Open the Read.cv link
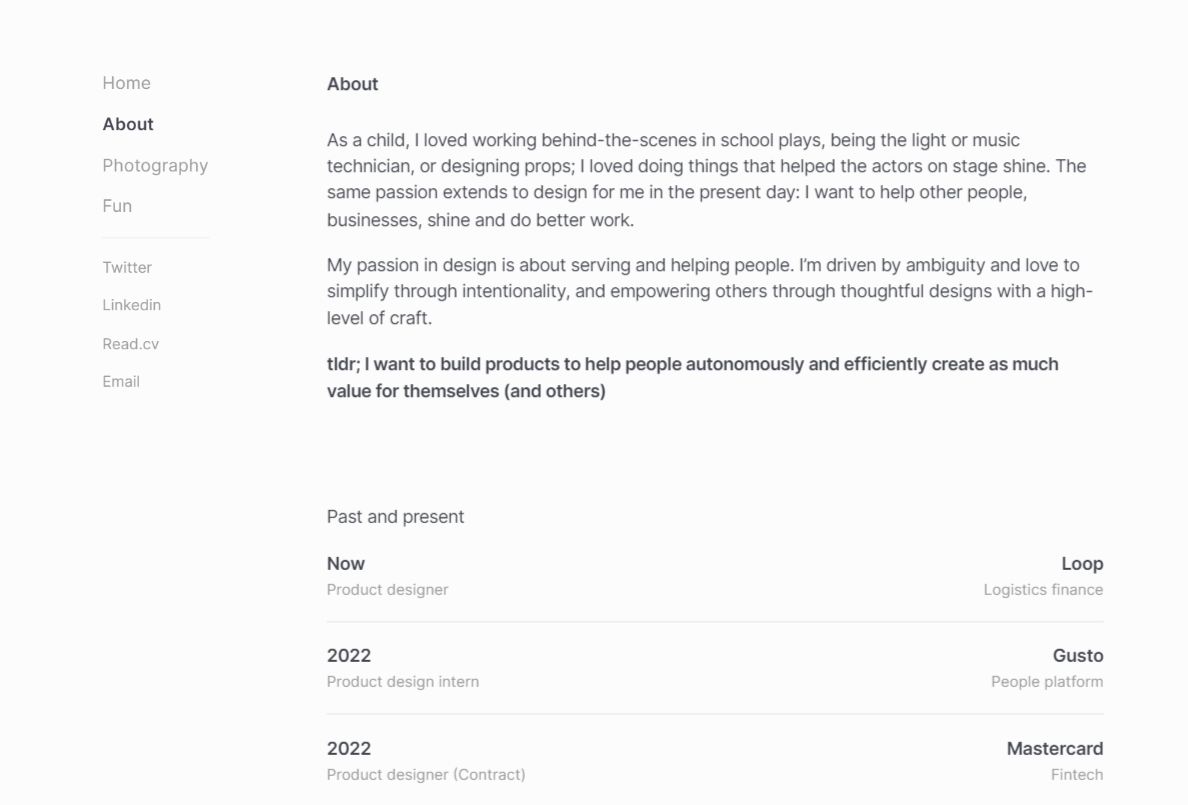 pos(130,344)
